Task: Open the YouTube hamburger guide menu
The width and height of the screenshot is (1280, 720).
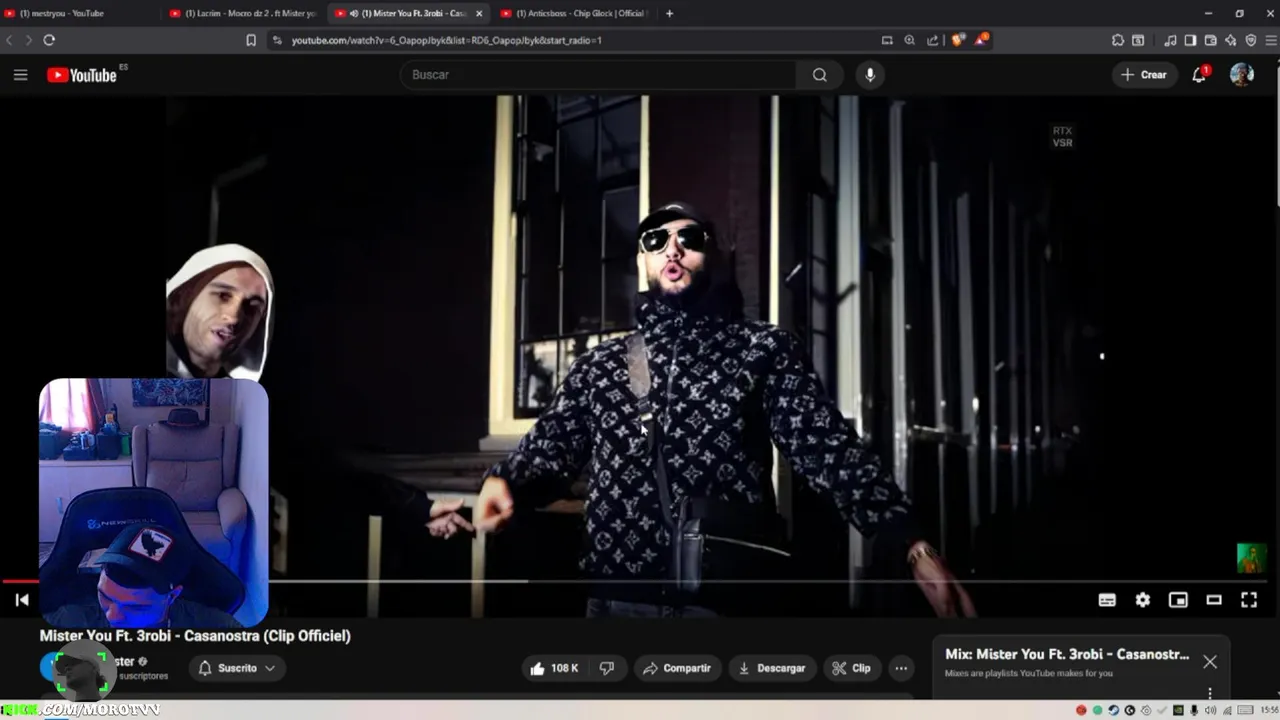Action: tap(20, 75)
